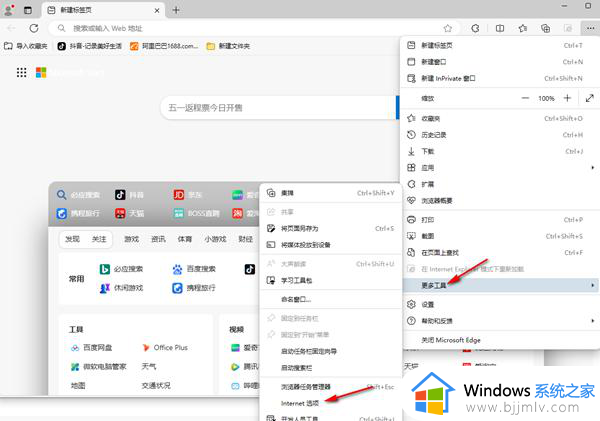Open the apps grid launcher icon
Screen dimensions: 600x421
21,72
